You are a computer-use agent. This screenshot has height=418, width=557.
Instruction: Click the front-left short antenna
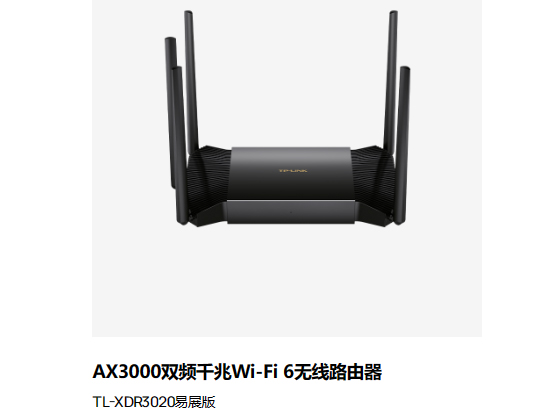click(x=179, y=146)
